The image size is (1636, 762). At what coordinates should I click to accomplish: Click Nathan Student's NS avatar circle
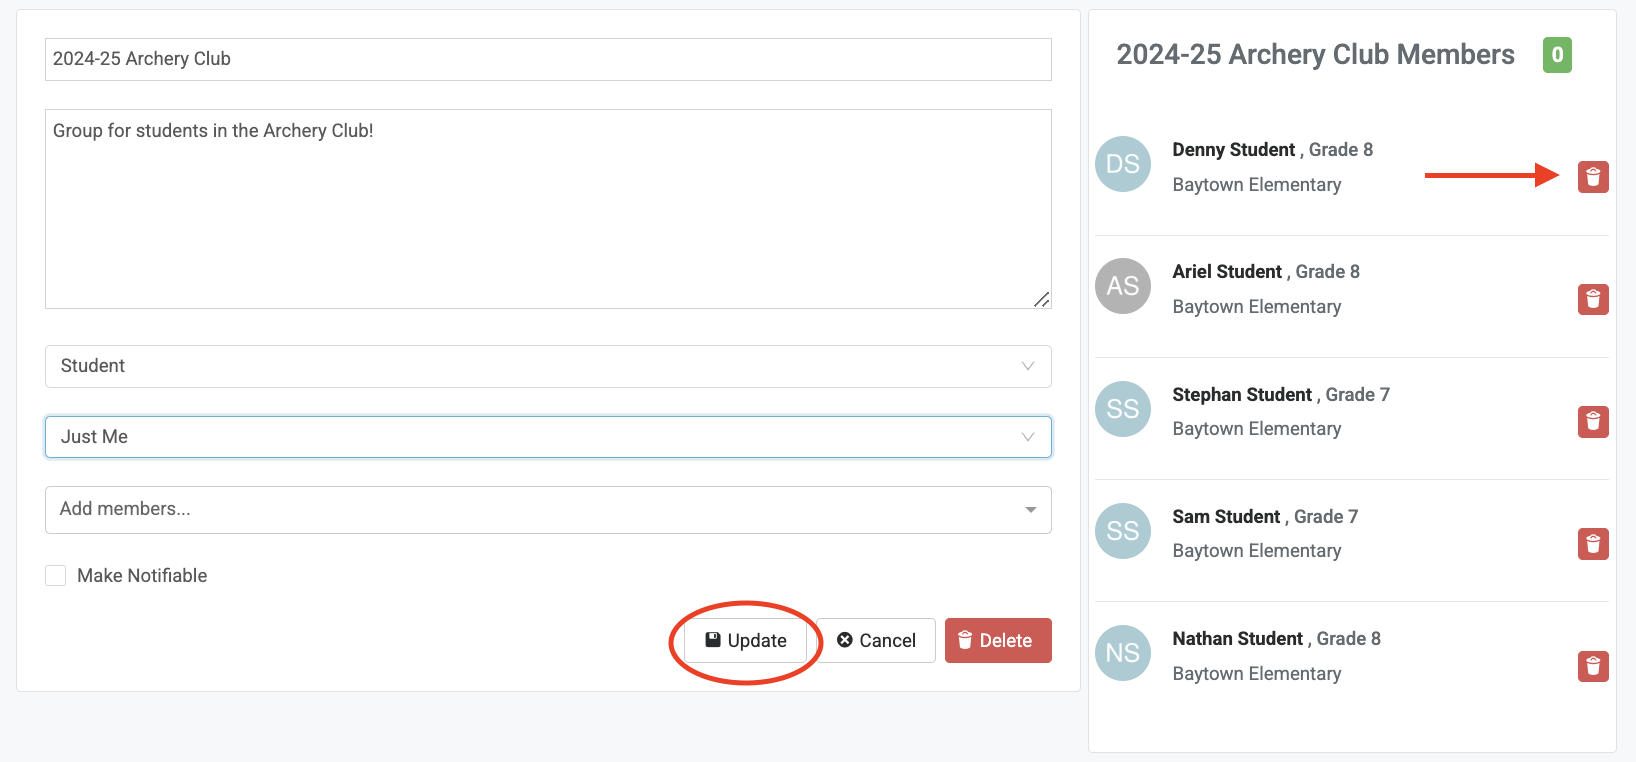point(1122,653)
